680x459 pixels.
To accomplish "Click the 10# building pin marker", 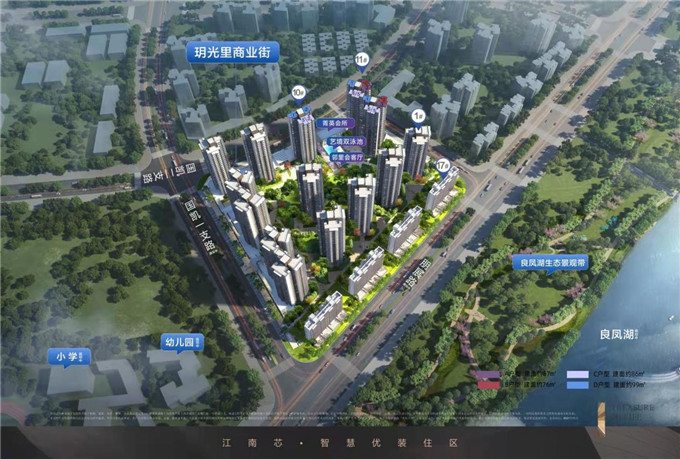I will point(298,94).
